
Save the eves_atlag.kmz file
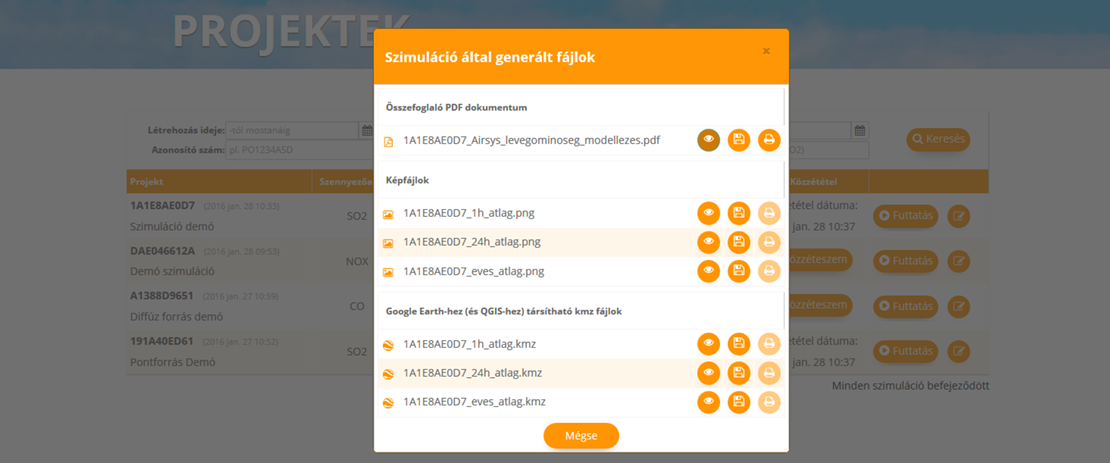(739, 402)
